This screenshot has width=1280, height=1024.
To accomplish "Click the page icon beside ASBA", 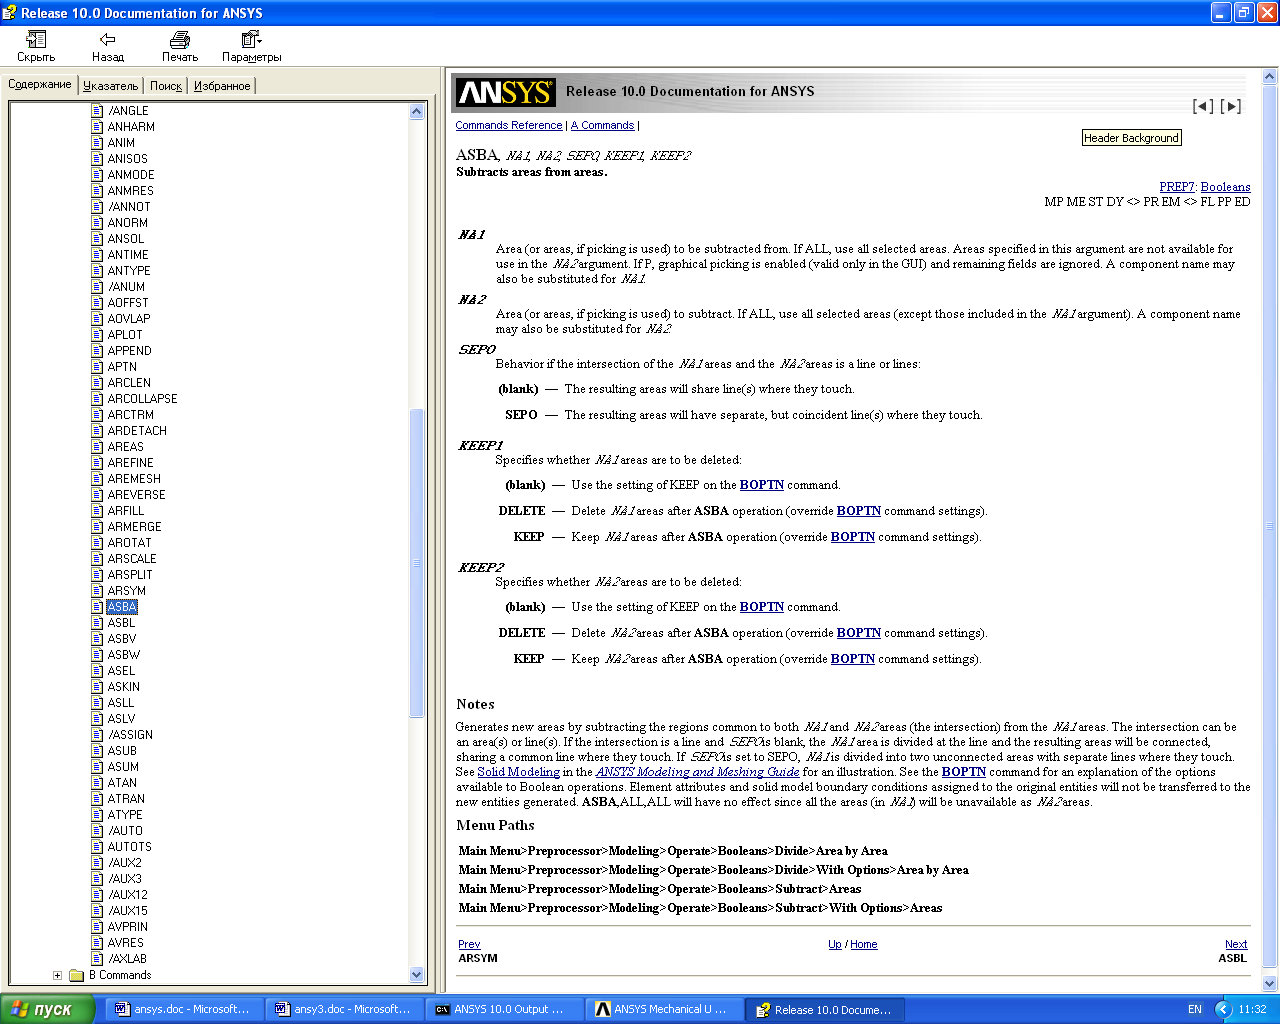I will tap(97, 607).
